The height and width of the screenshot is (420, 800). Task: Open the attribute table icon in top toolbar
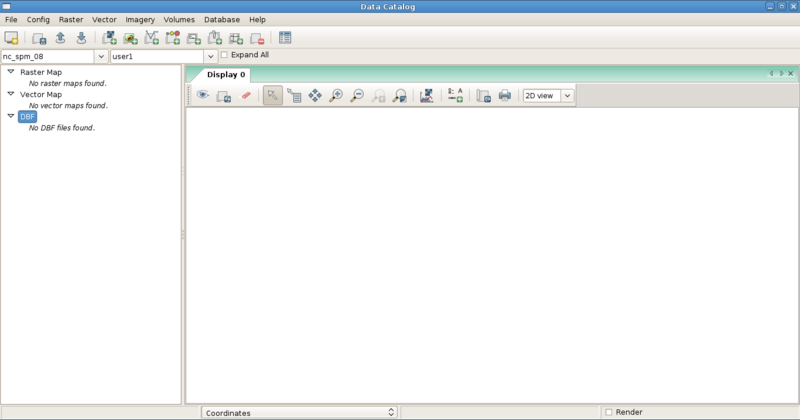[285, 38]
